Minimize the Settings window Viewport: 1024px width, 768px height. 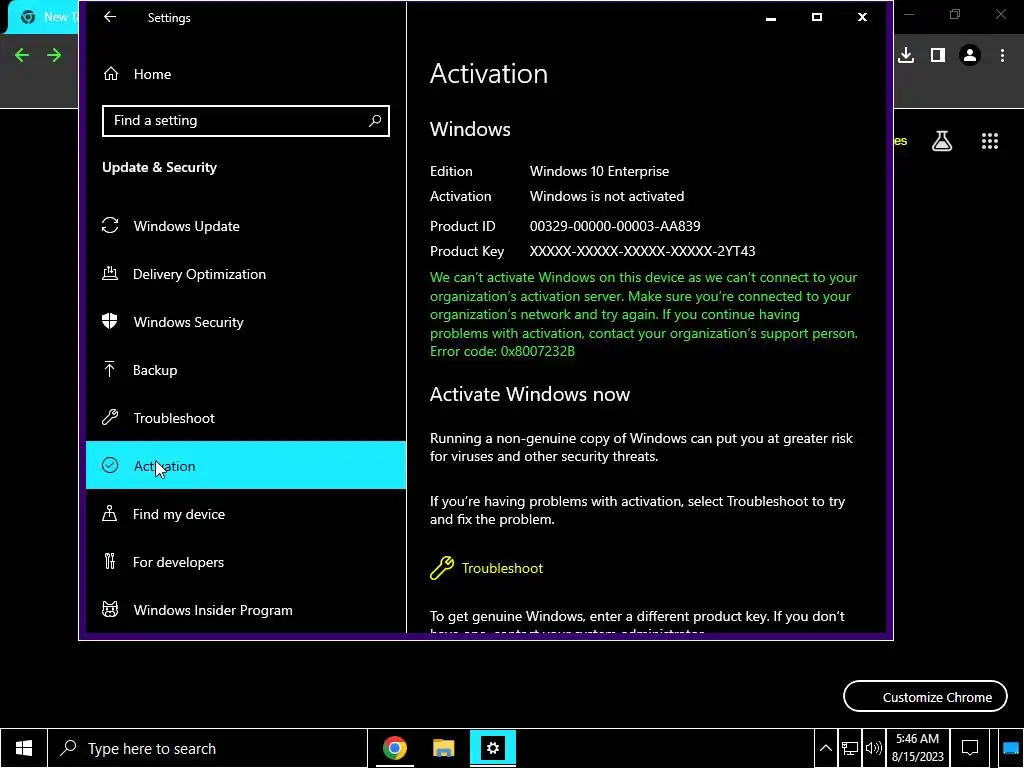coord(771,18)
